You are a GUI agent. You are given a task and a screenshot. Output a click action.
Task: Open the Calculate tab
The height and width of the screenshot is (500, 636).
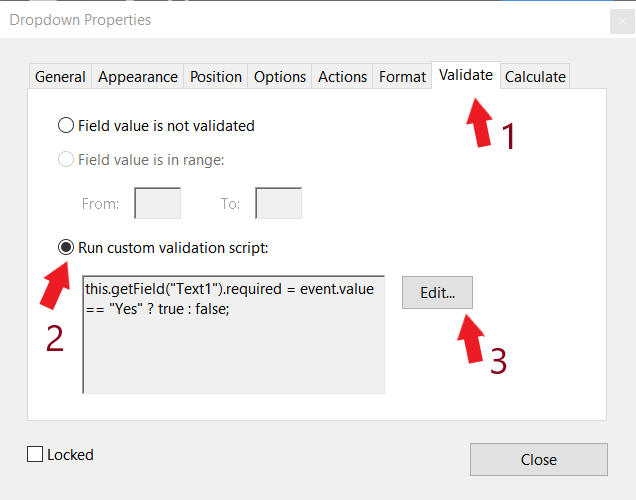click(x=535, y=77)
